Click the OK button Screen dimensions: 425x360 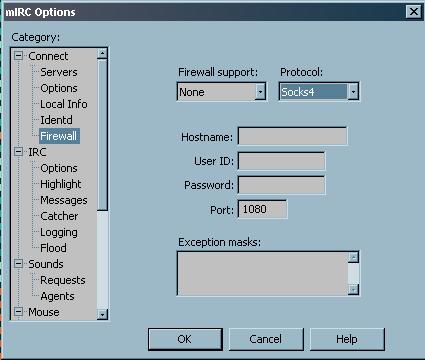point(185,339)
